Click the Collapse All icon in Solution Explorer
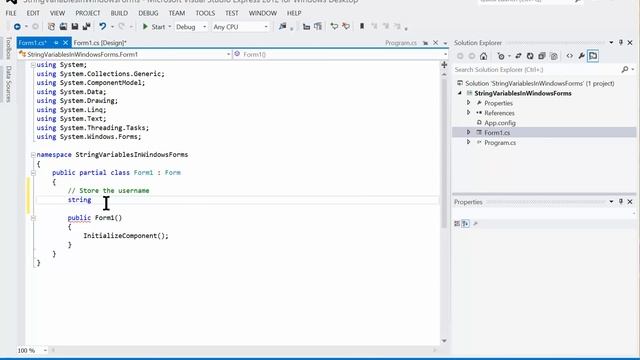The width and height of the screenshot is (640, 360). click(542, 56)
